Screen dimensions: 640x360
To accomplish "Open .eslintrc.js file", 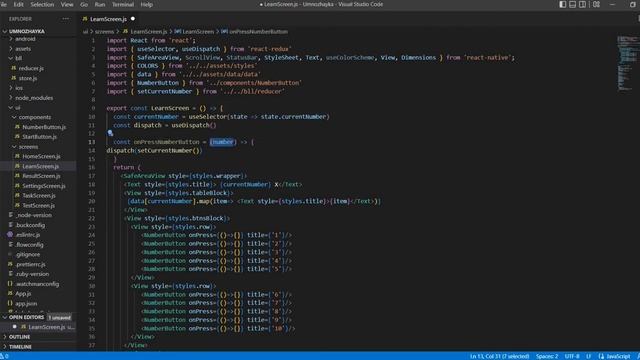I will [38, 235].
